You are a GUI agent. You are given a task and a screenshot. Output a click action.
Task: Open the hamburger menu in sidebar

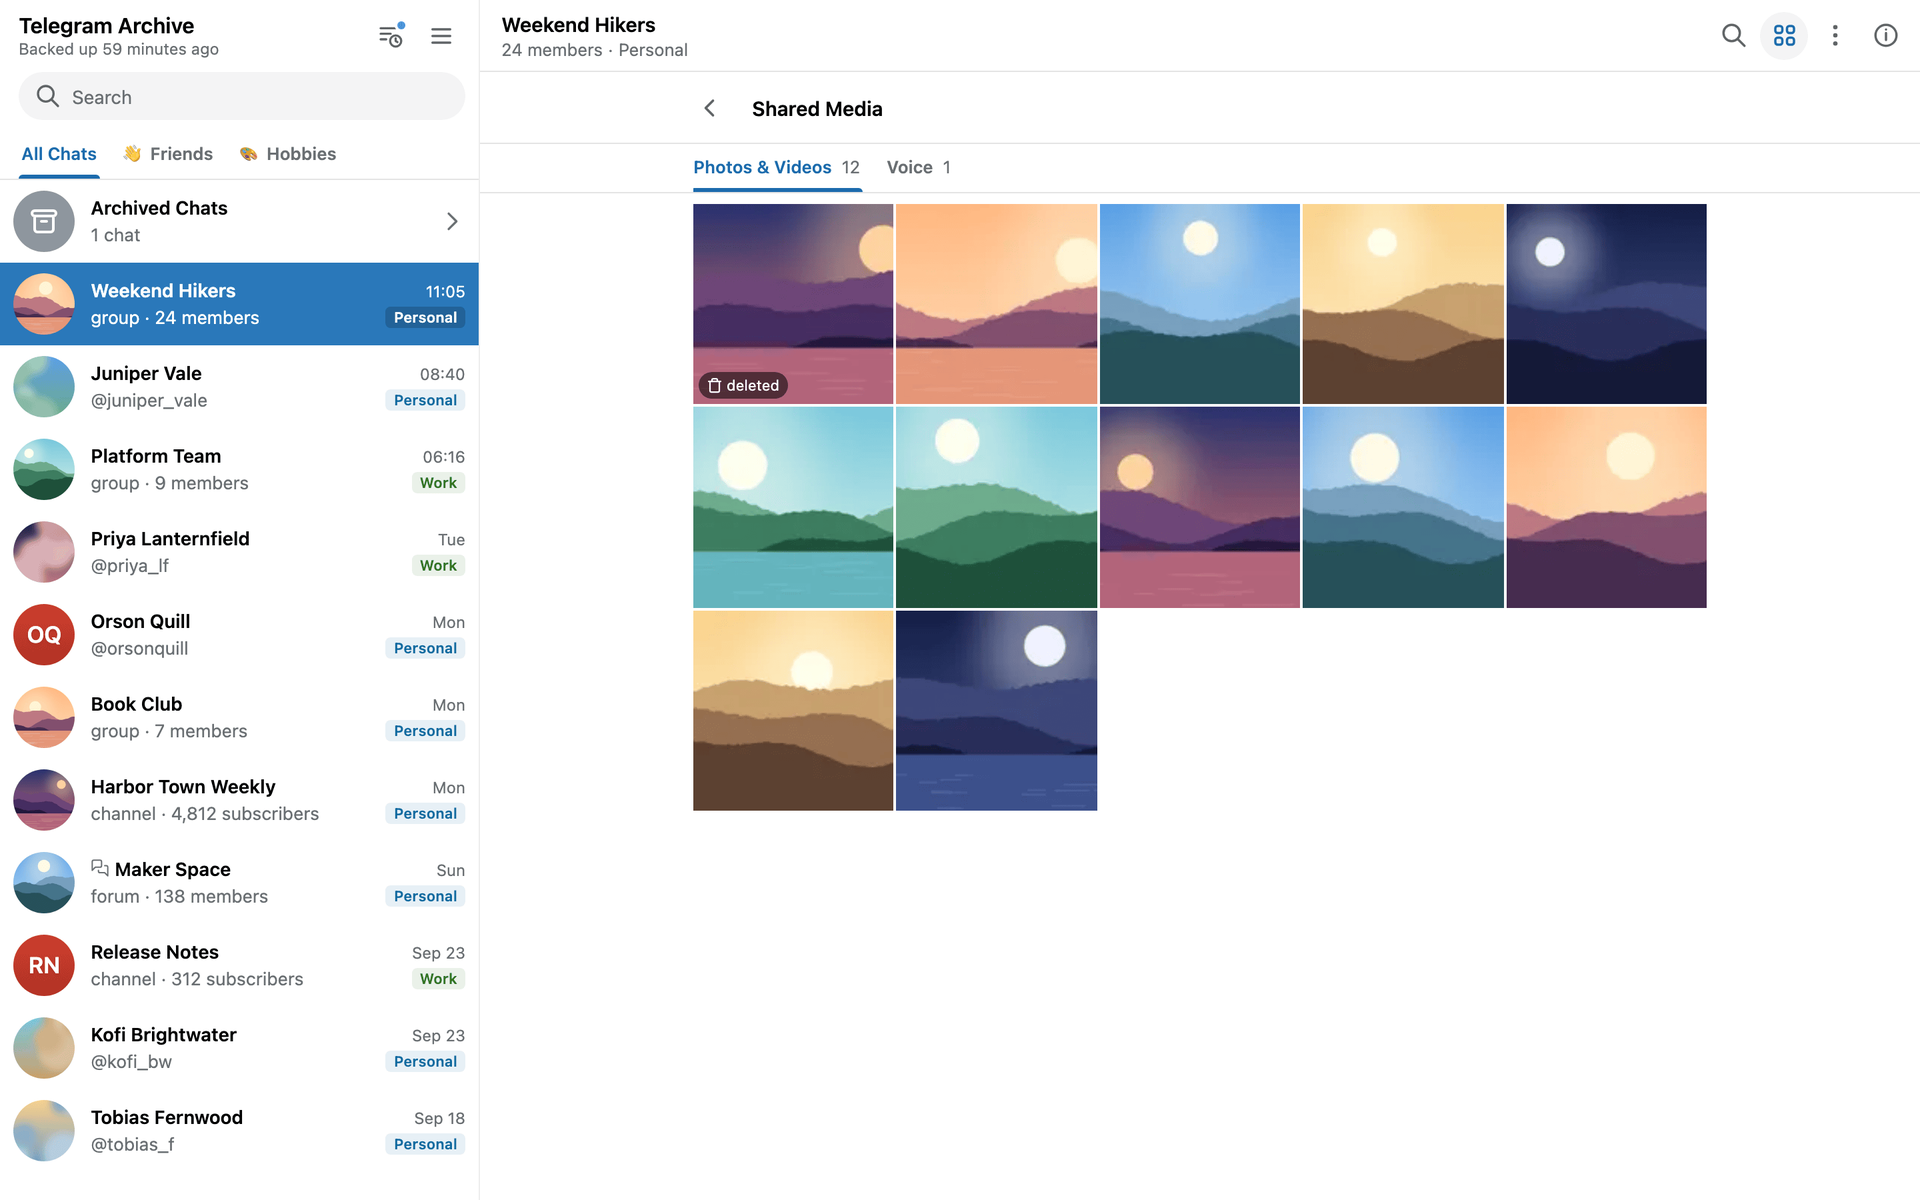(441, 36)
